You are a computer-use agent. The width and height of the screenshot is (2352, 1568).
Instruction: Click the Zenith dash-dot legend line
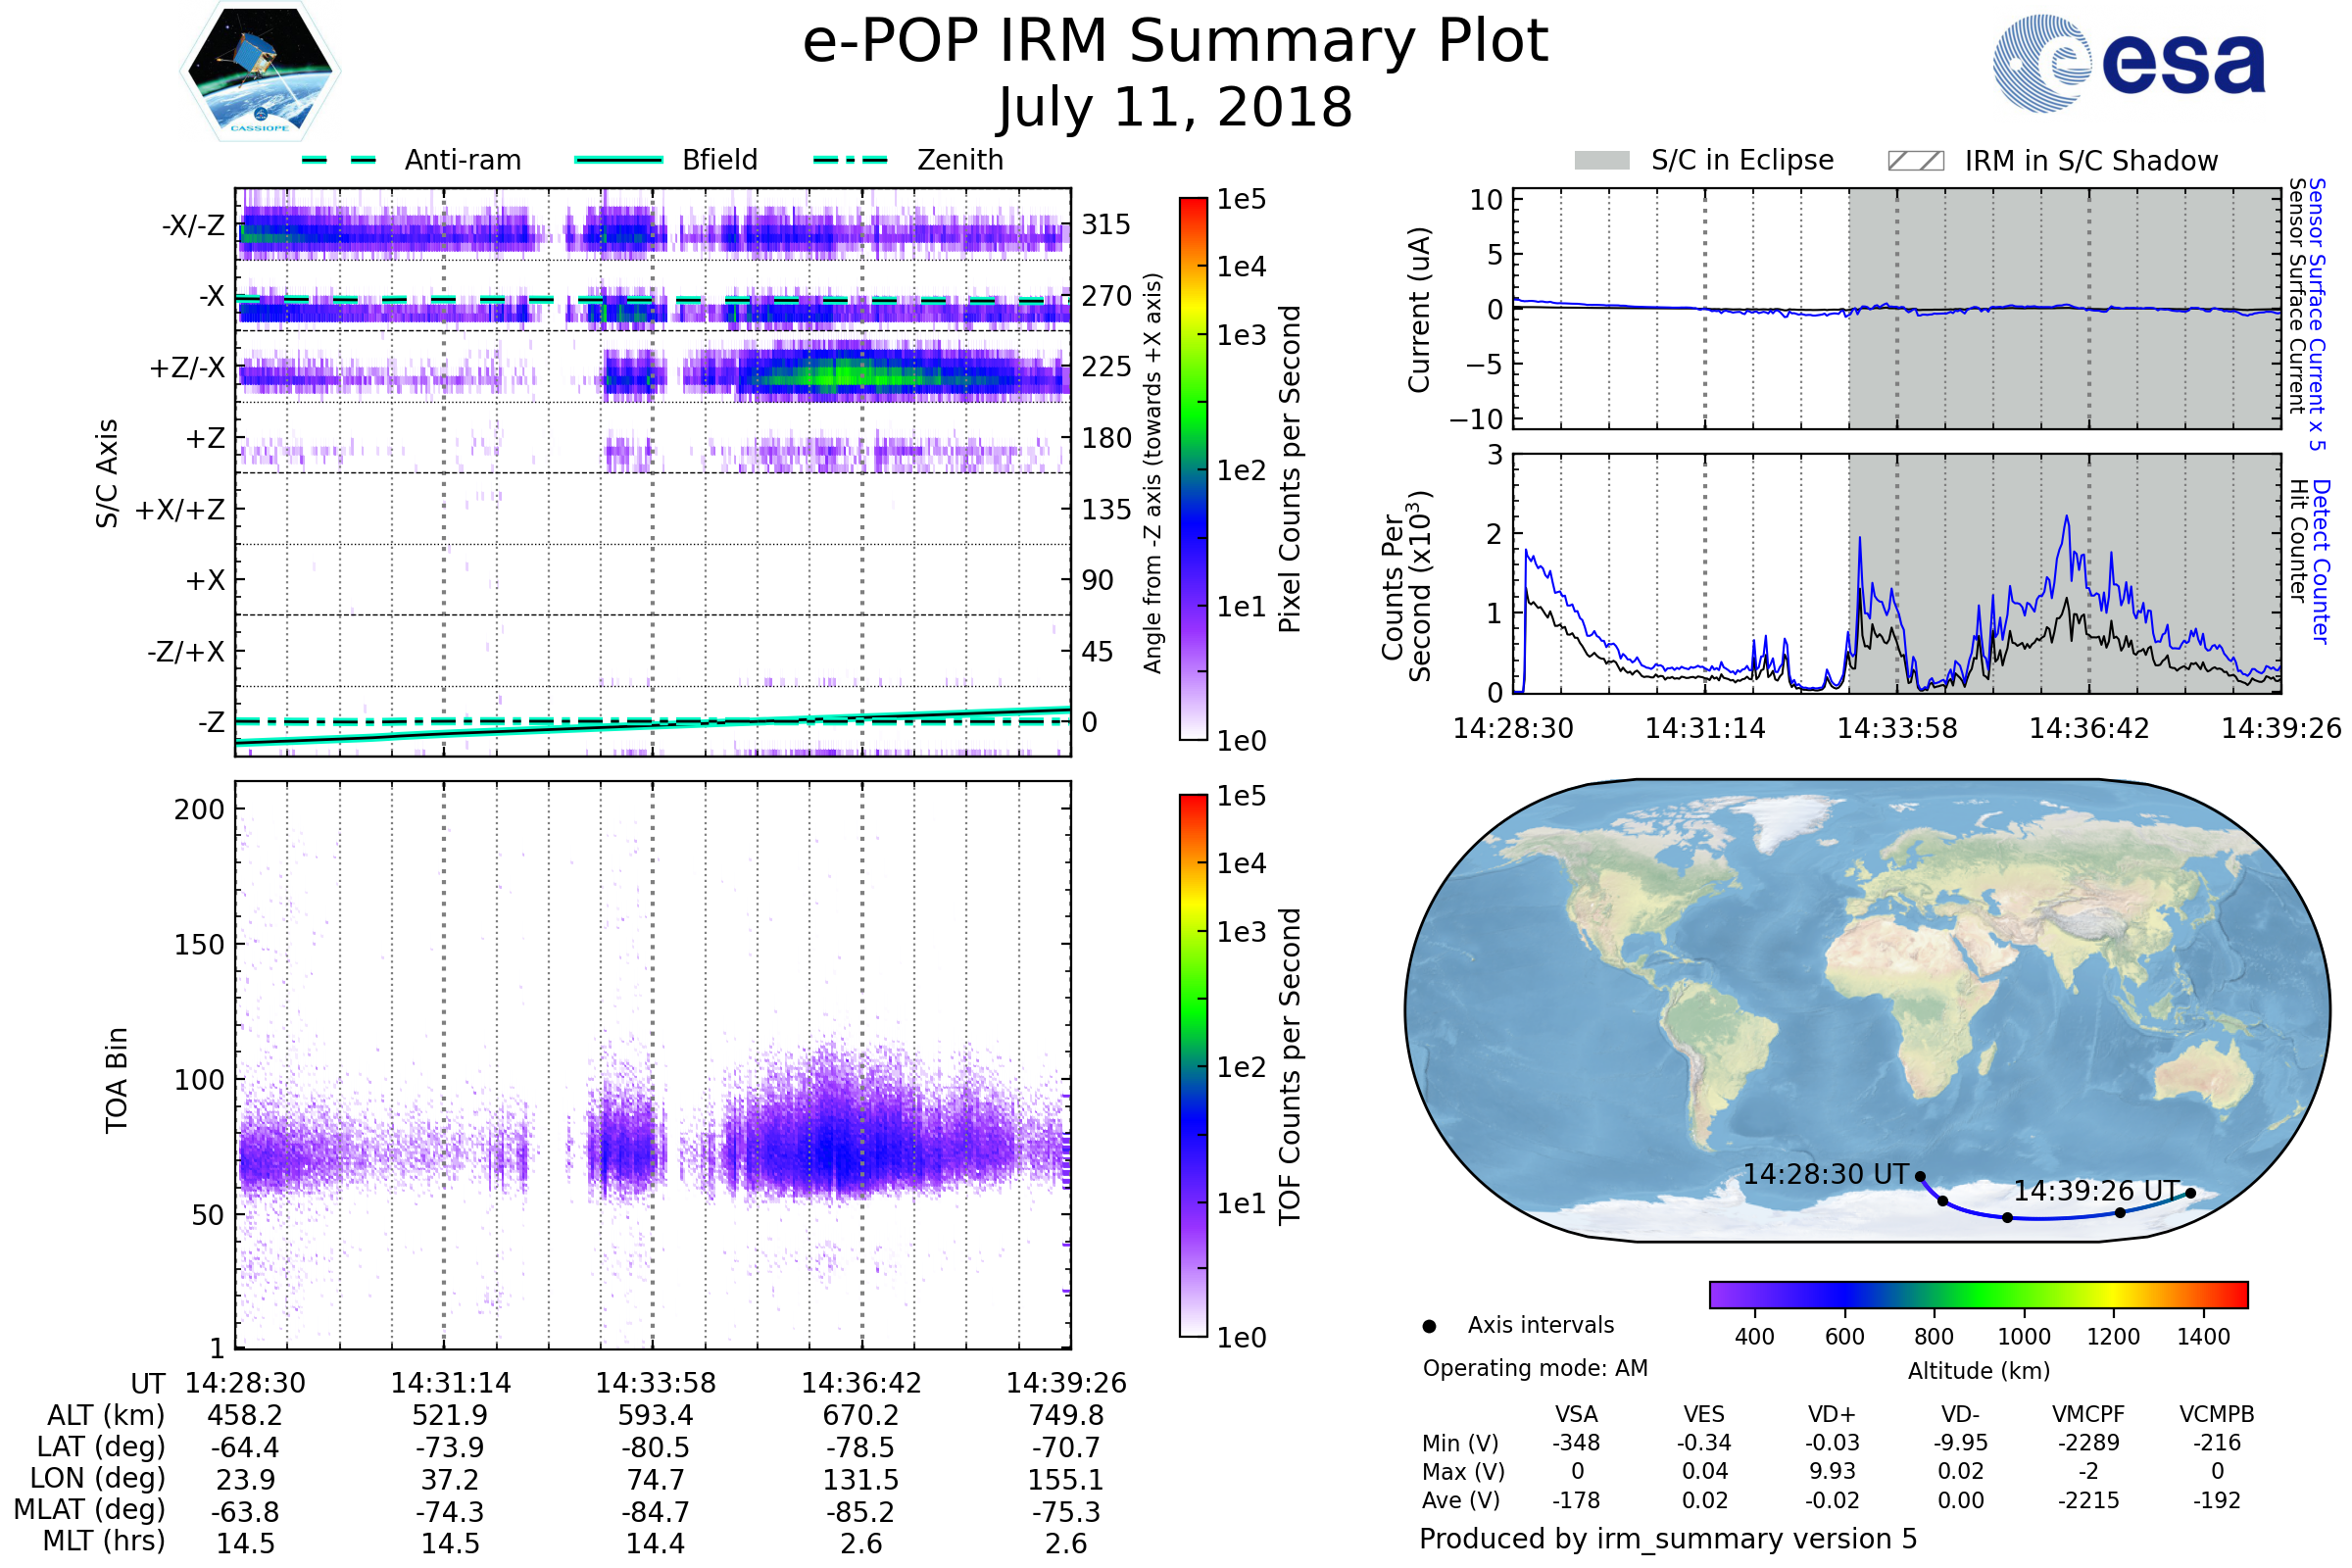850,160
